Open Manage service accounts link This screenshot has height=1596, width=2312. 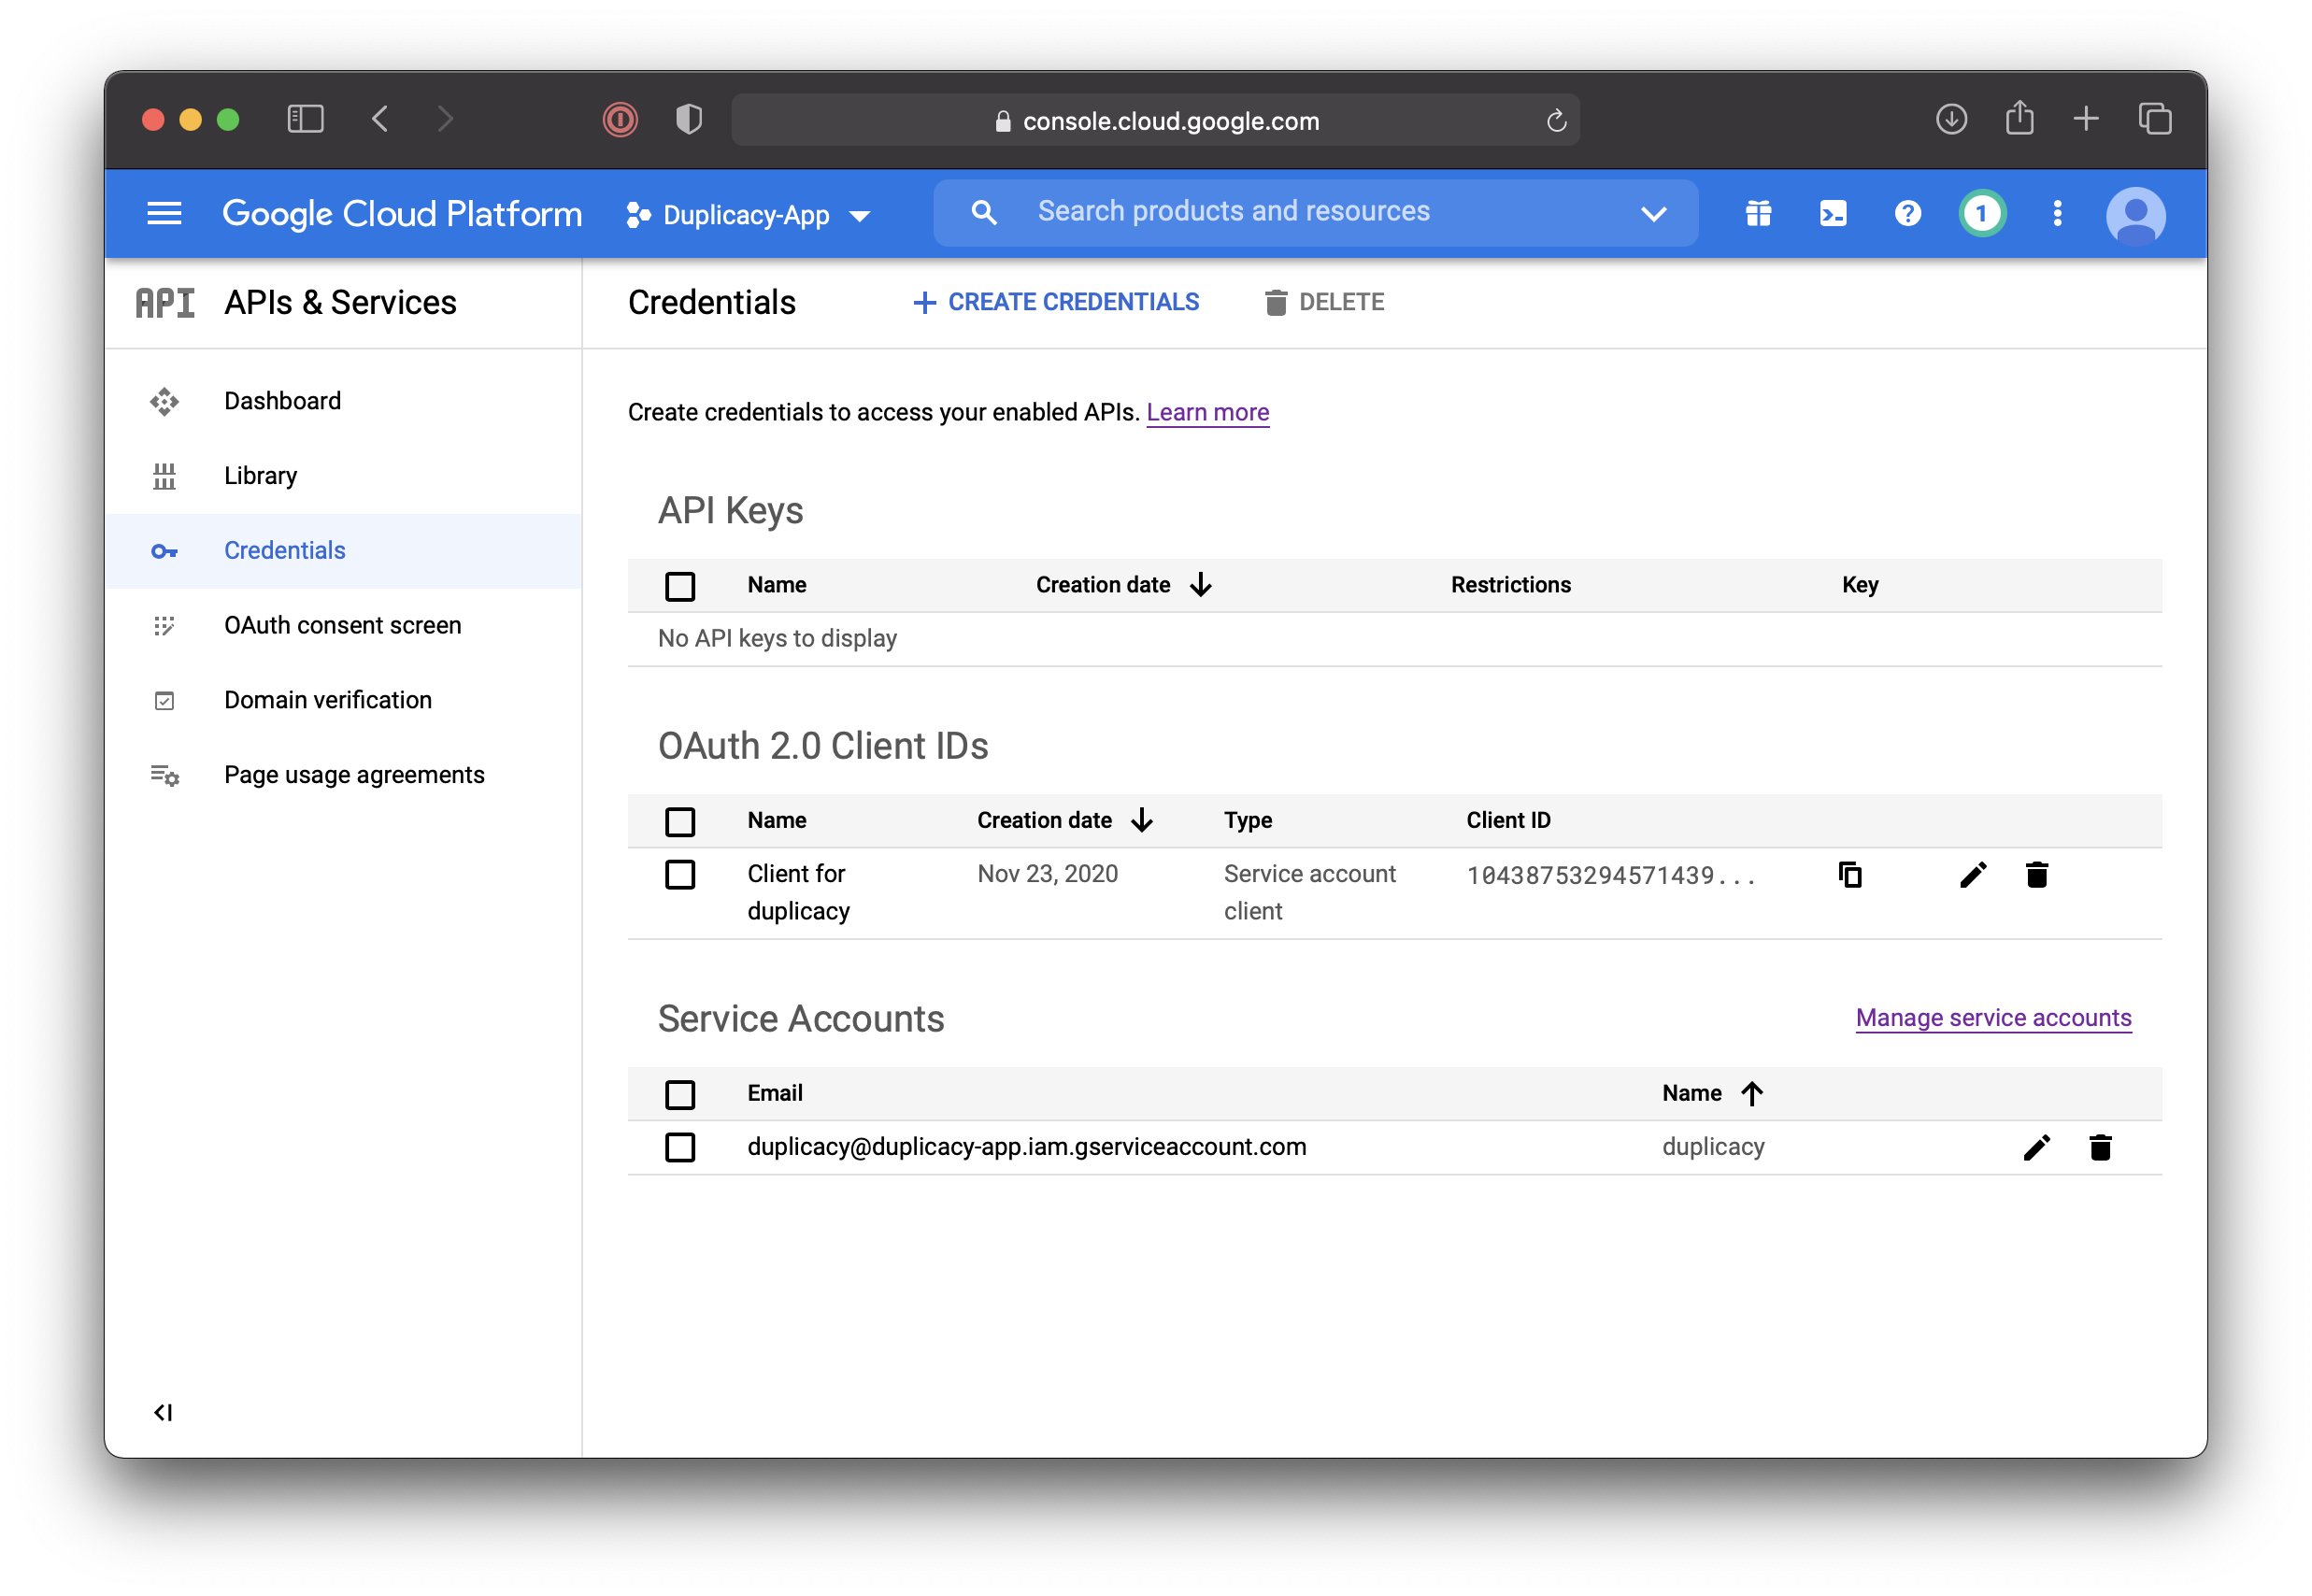1992,1018
